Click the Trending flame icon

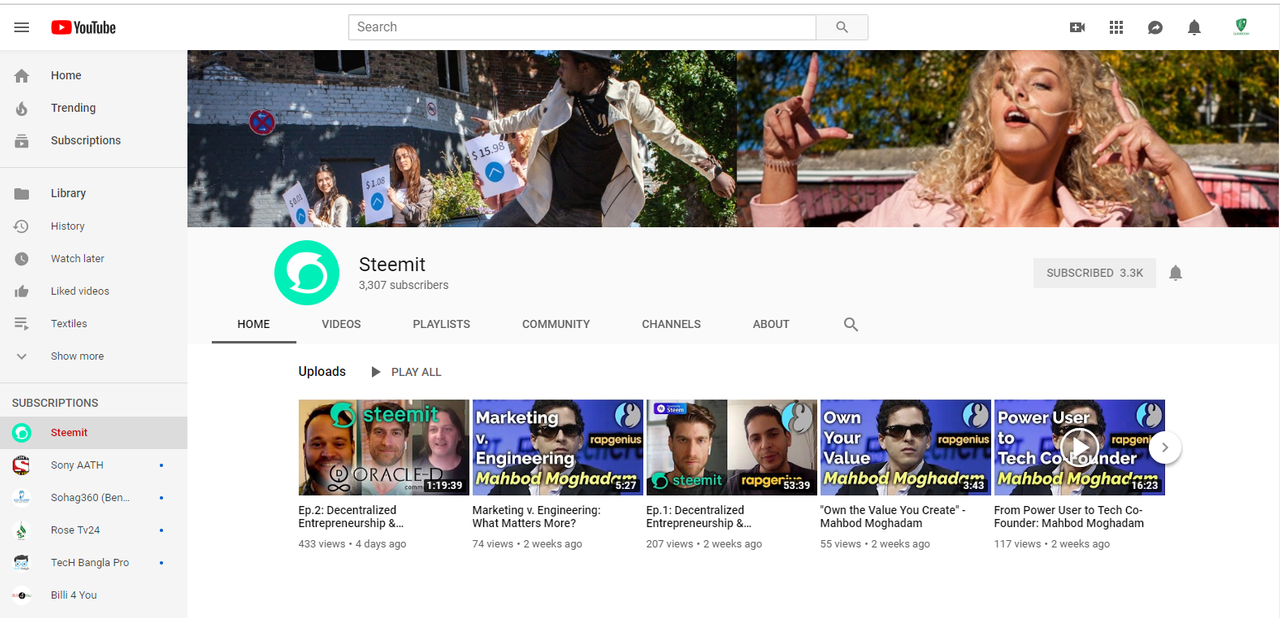pyautogui.click(x=22, y=108)
